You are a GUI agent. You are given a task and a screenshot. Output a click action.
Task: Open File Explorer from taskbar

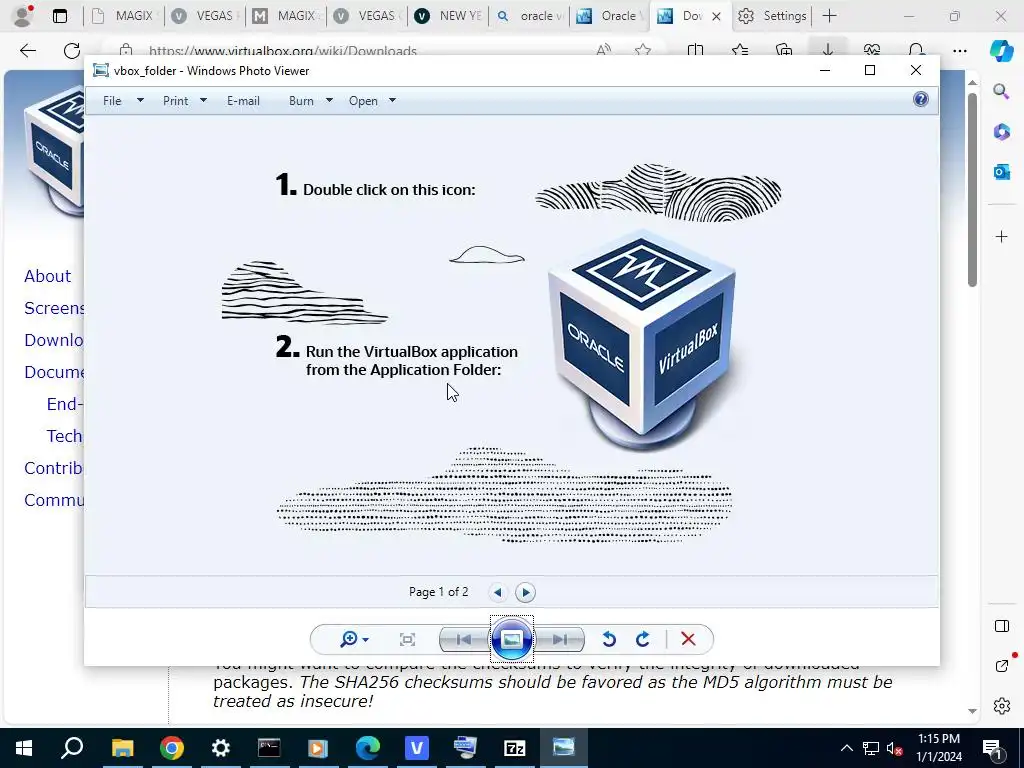tap(122, 748)
